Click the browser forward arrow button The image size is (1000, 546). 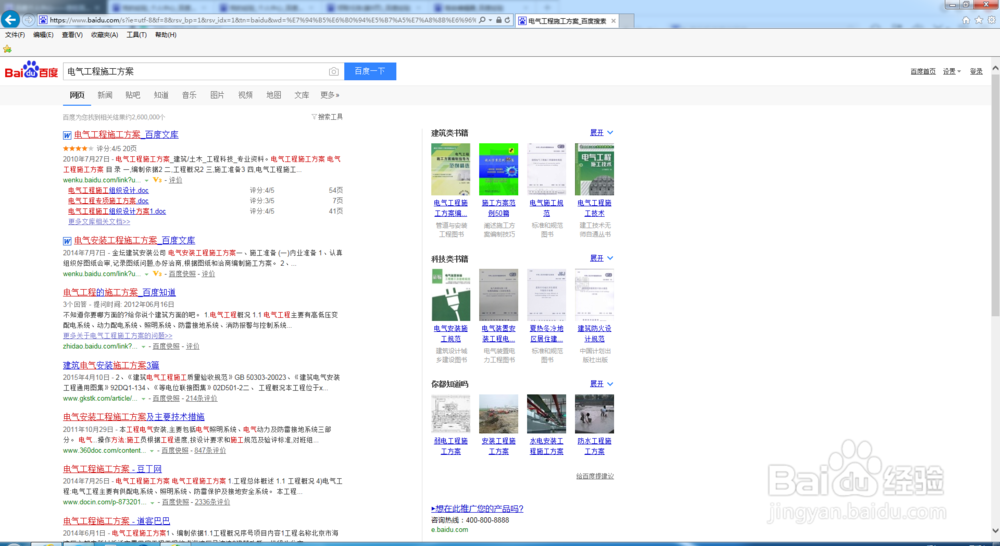pyautogui.click(x=29, y=20)
